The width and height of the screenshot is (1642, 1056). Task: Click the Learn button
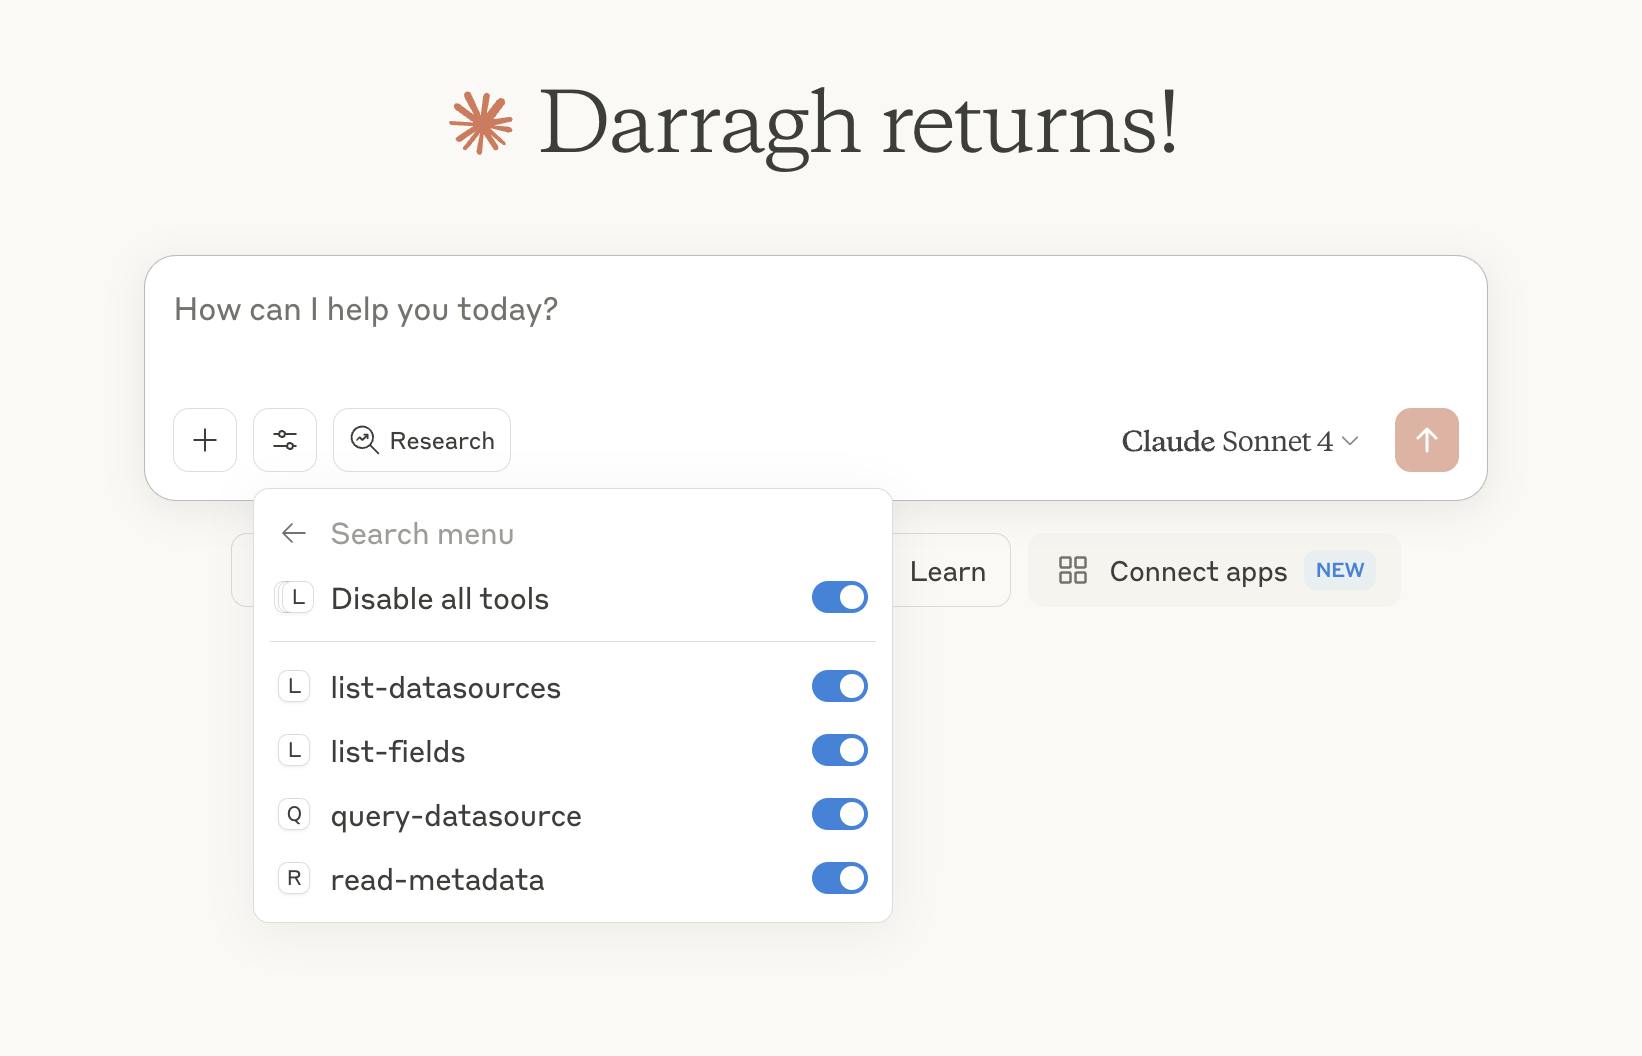coord(948,571)
